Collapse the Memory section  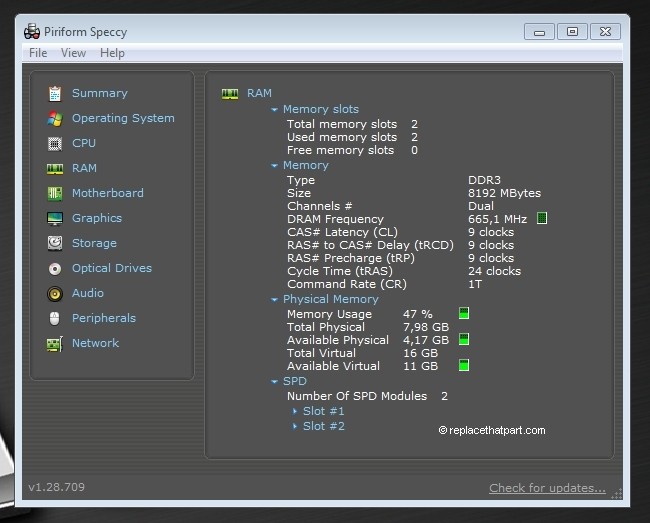coord(274,165)
